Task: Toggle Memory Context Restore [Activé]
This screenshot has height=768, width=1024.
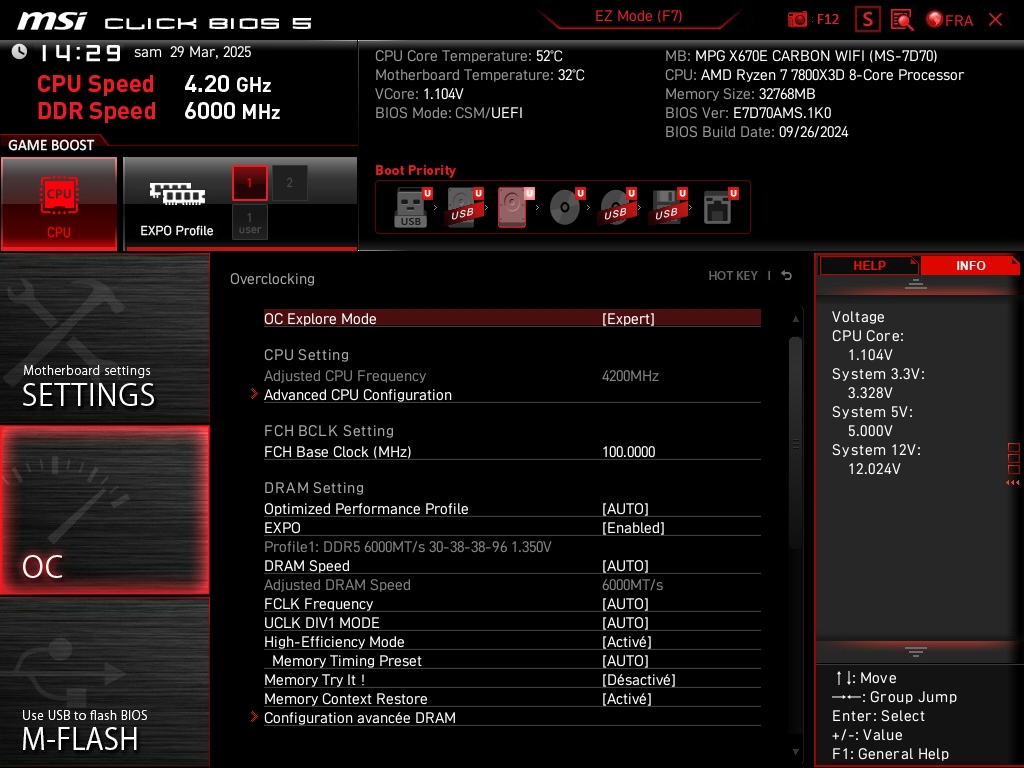Action: click(x=512, y=698)
